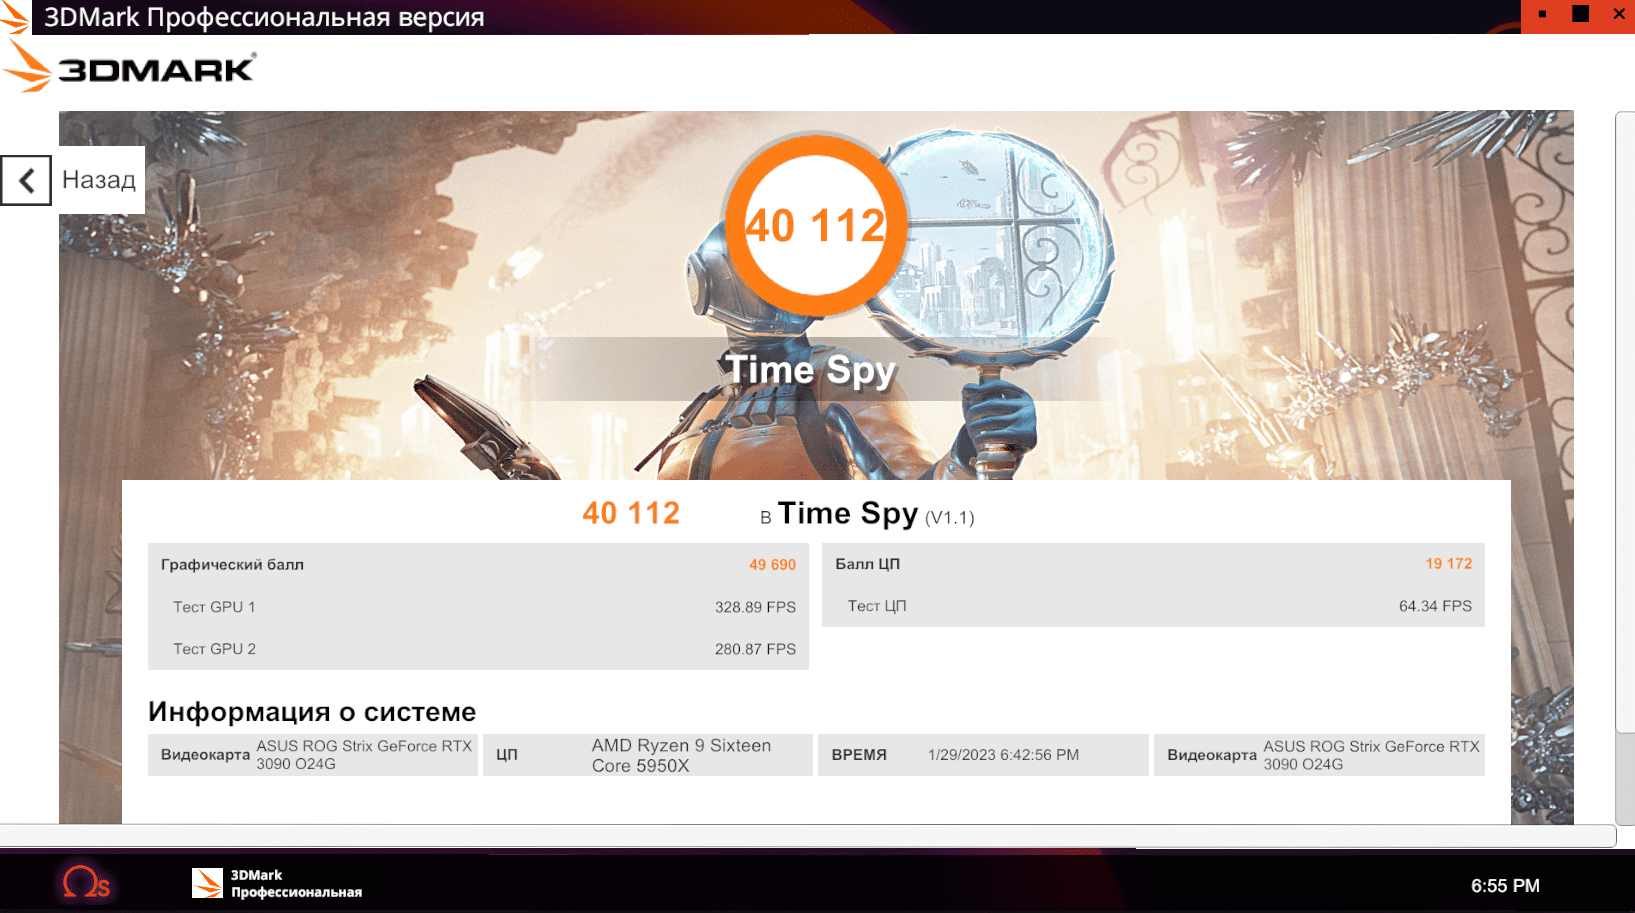
Task: Click the "Информация о системе" heading
Action: (312, 712)
